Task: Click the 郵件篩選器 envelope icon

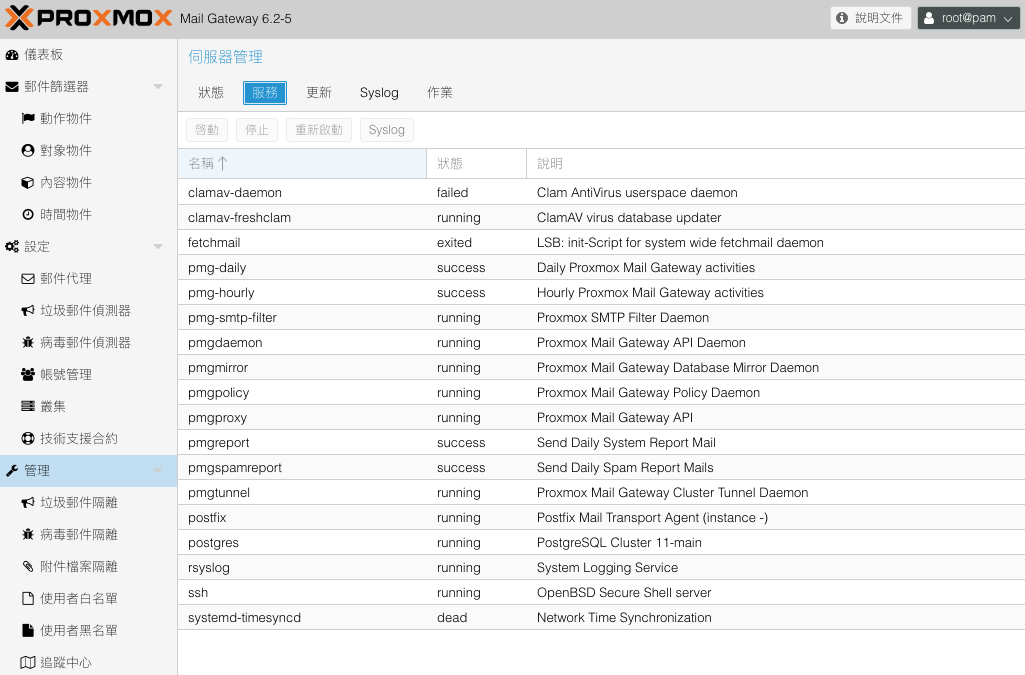Action: pyautogui.click(x=12, y=87)
